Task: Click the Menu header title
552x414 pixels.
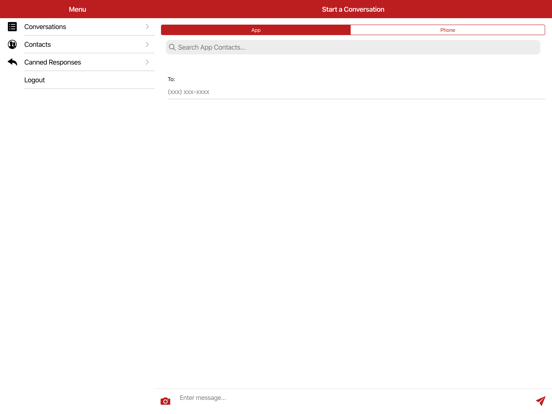Action: [77, 10]
